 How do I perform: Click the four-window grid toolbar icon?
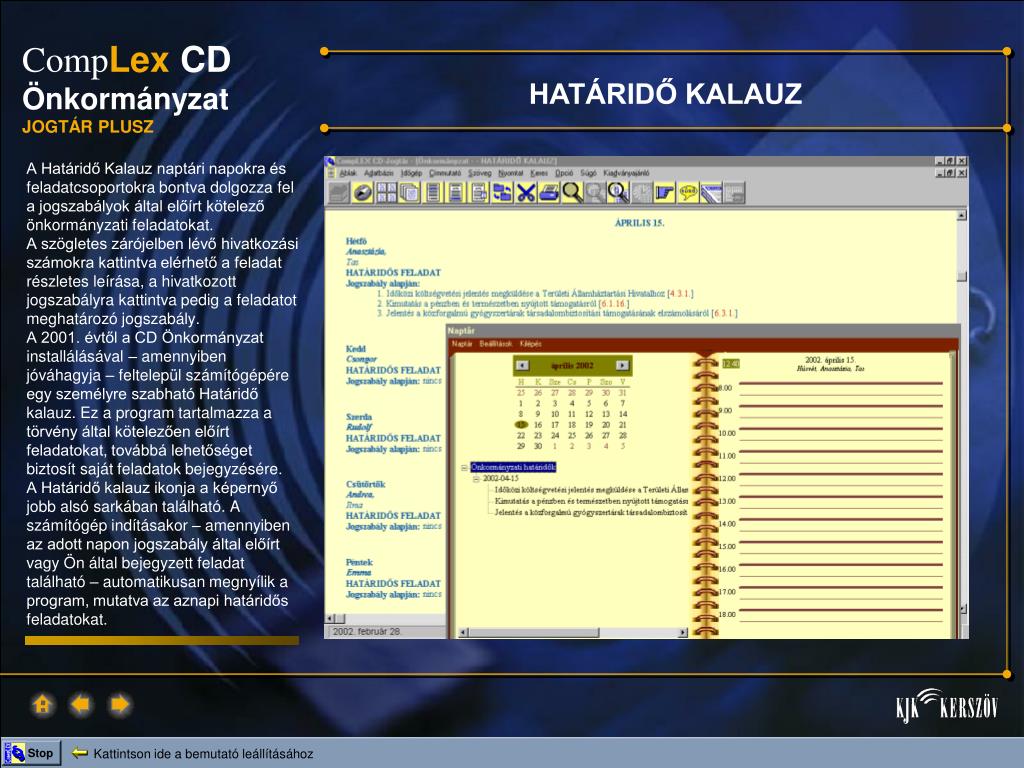pos(386,193)
